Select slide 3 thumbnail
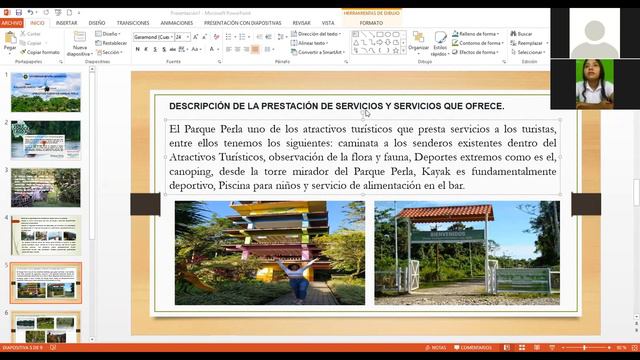 [46, 187]
